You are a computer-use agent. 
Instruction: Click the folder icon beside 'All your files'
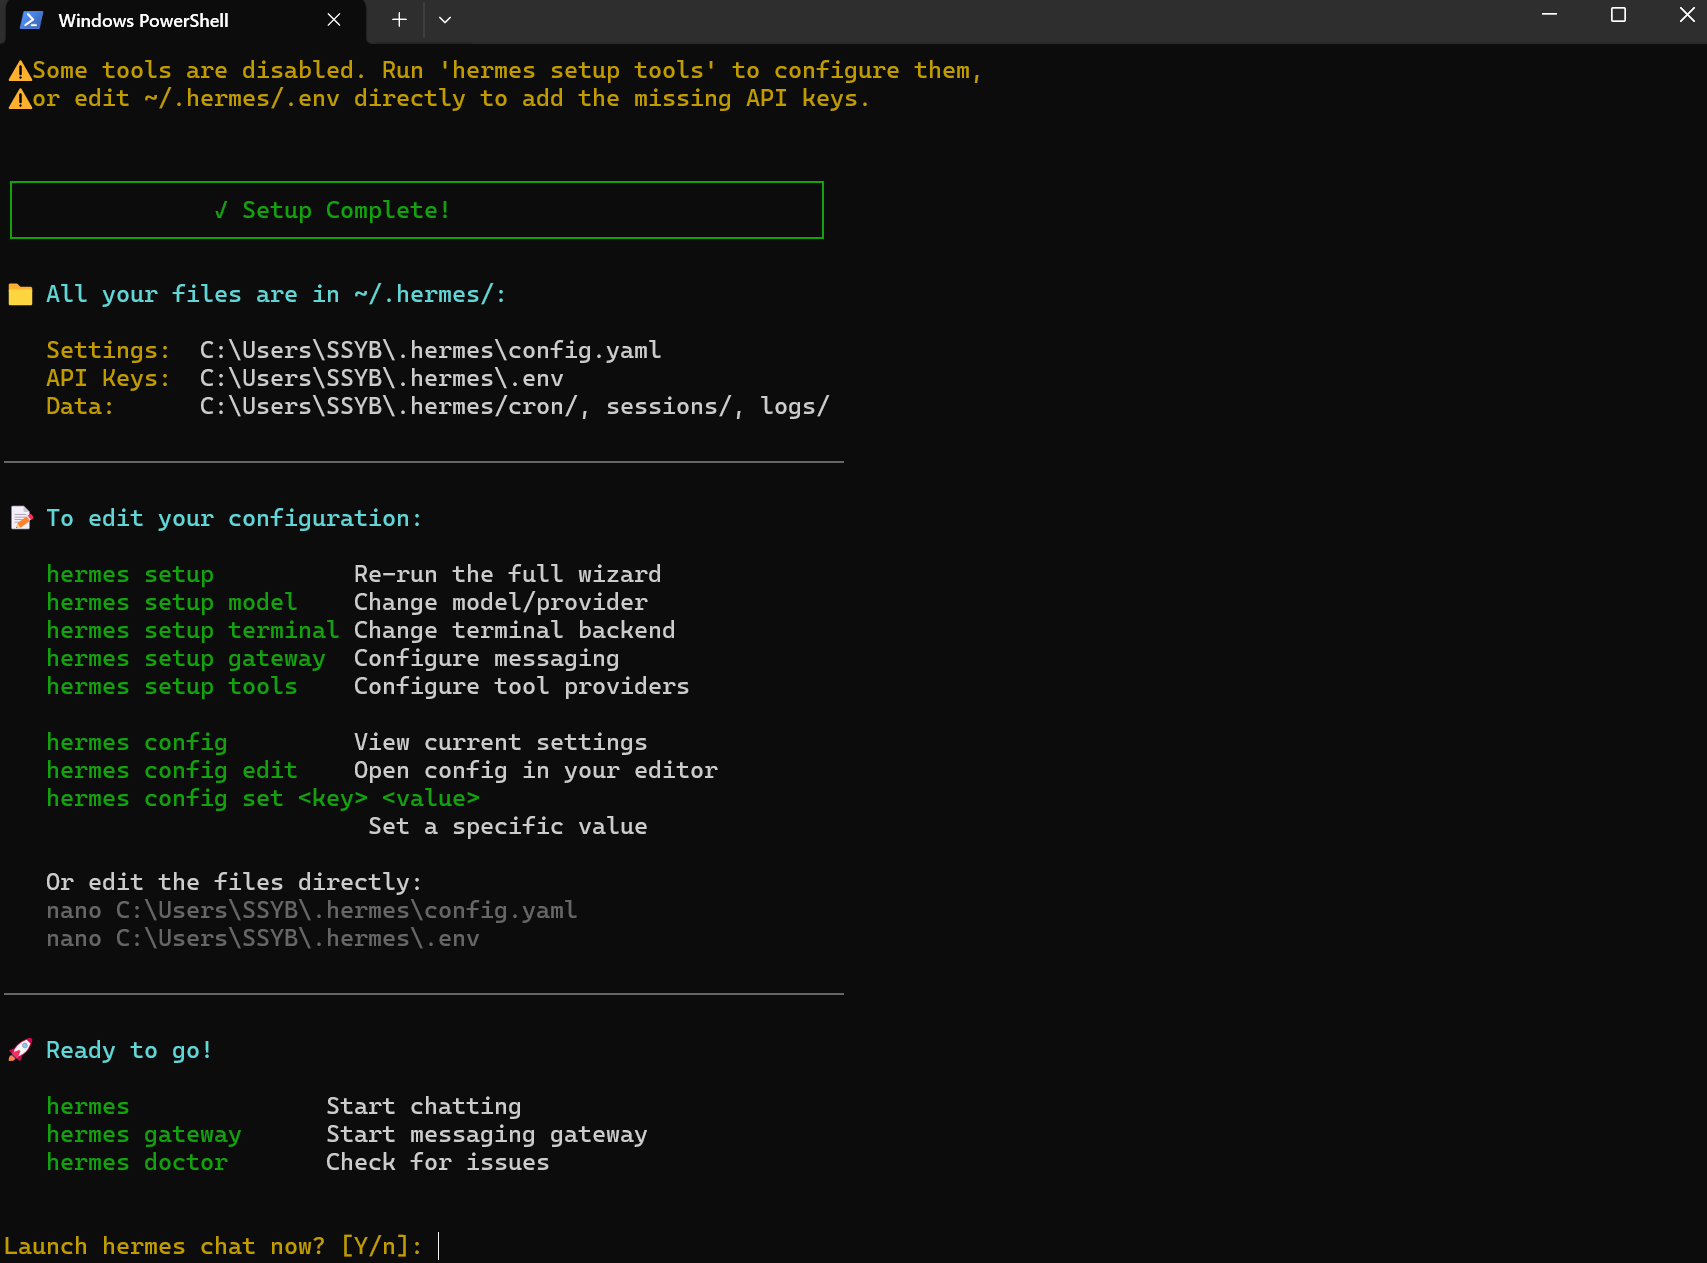pos(20,294)
